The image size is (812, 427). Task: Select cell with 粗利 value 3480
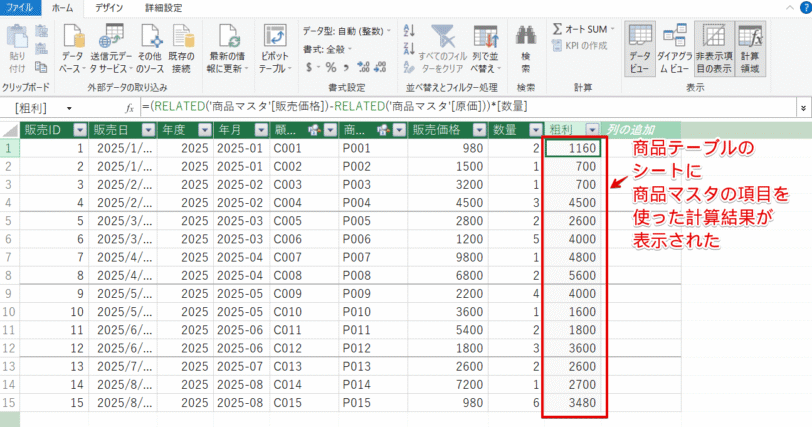(x=573, y=403)
